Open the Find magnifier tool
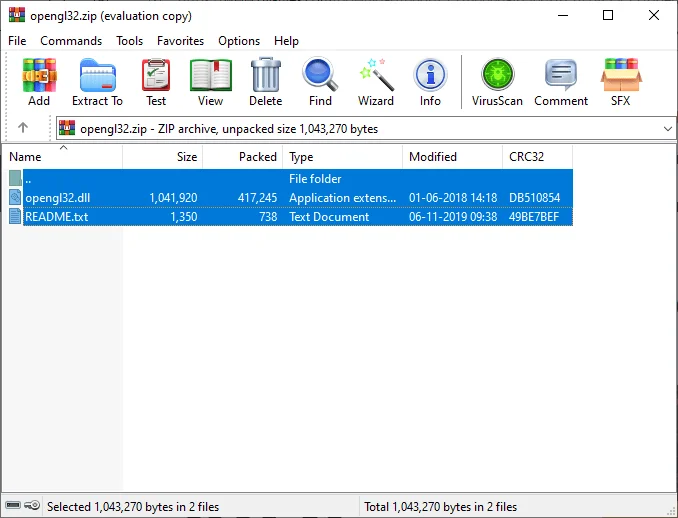 coord(320,82)
